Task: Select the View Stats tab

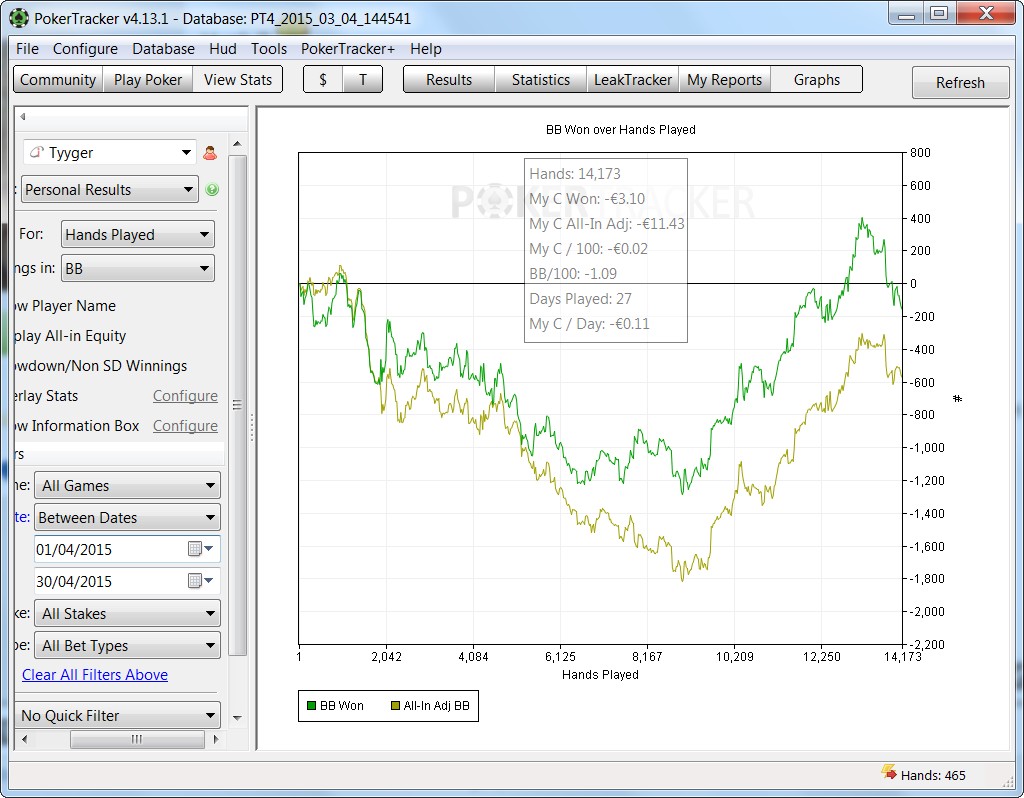Action: [x=238, y=80]
